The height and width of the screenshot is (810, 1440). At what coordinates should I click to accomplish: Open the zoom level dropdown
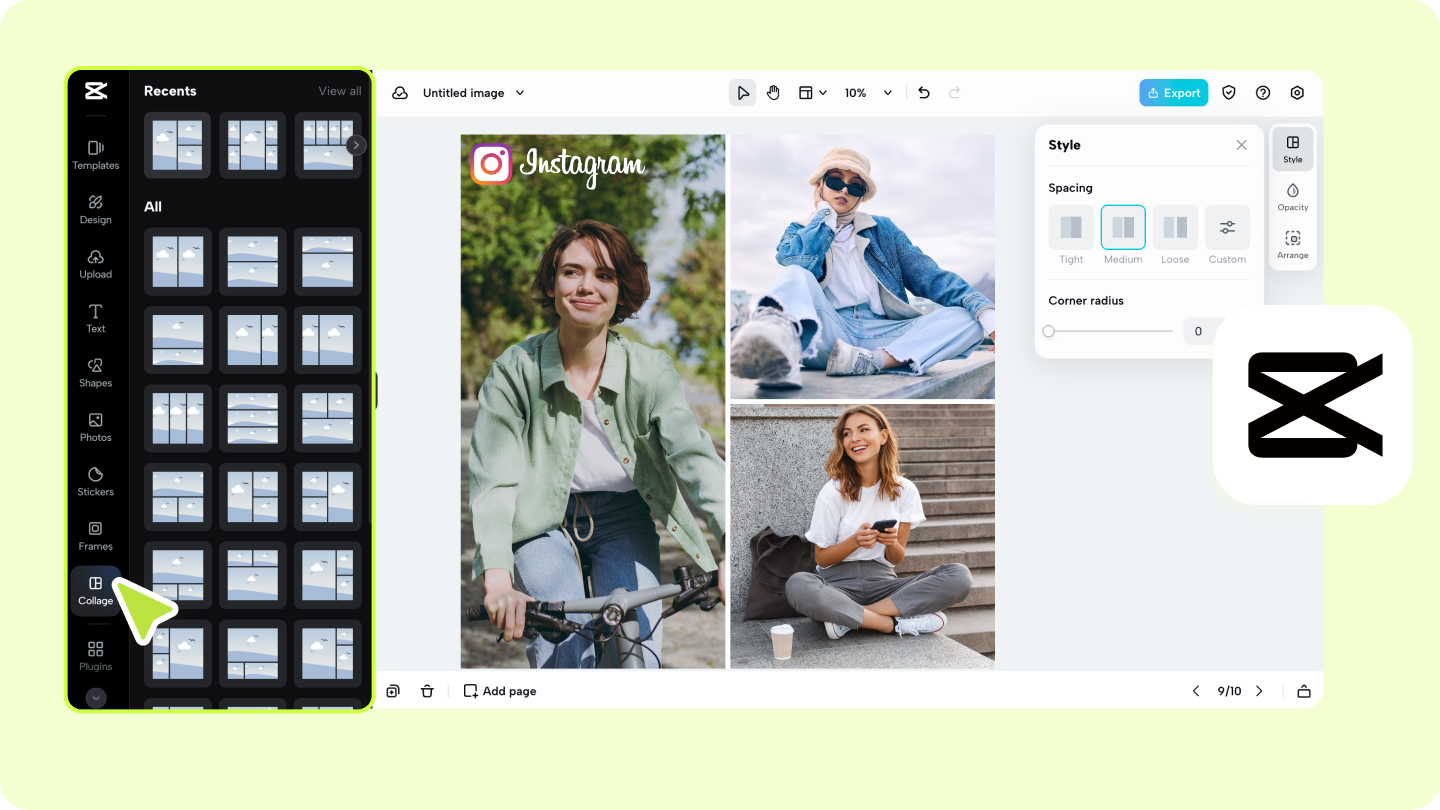coord(868,92)
